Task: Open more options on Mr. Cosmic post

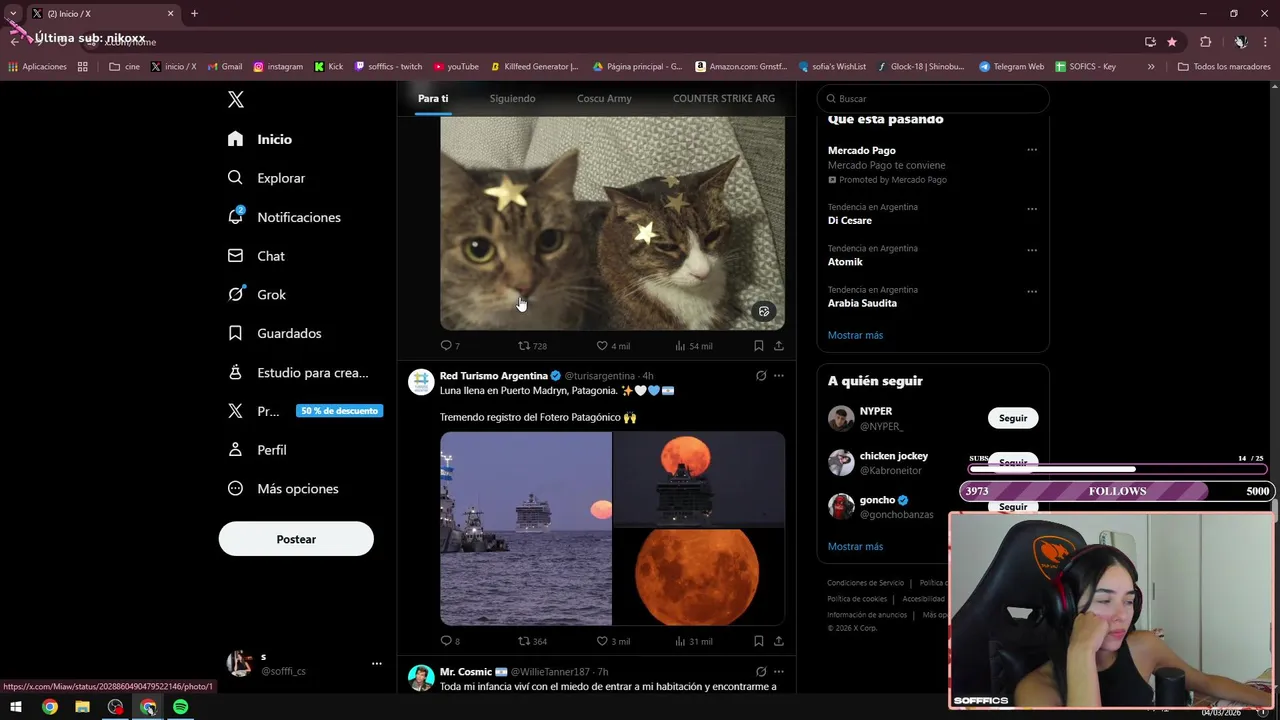Action: tap(779, 672)
